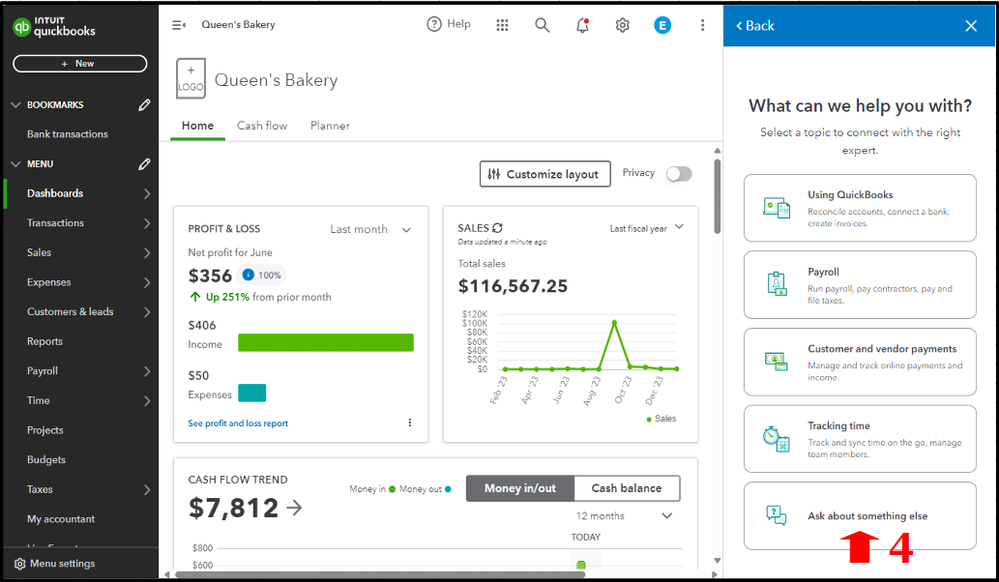999x582 pixels.
Task: Click the horizontal scrollbar thumb
Action: [x=380, y=574]
